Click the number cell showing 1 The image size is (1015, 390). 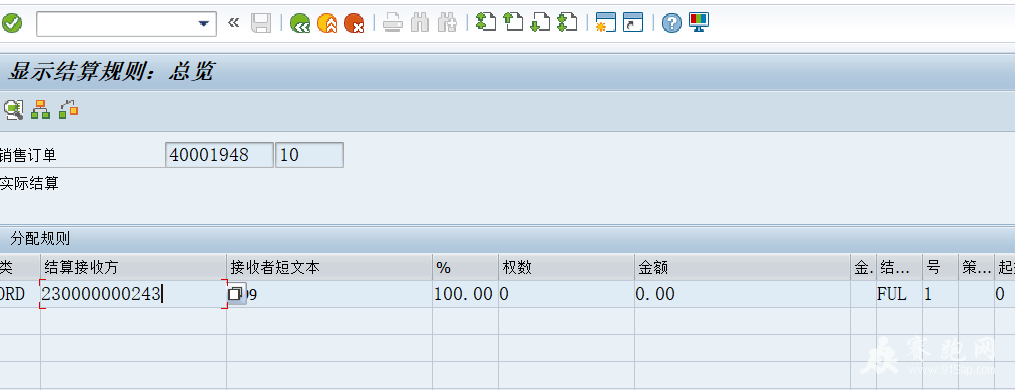click(940, 294)
